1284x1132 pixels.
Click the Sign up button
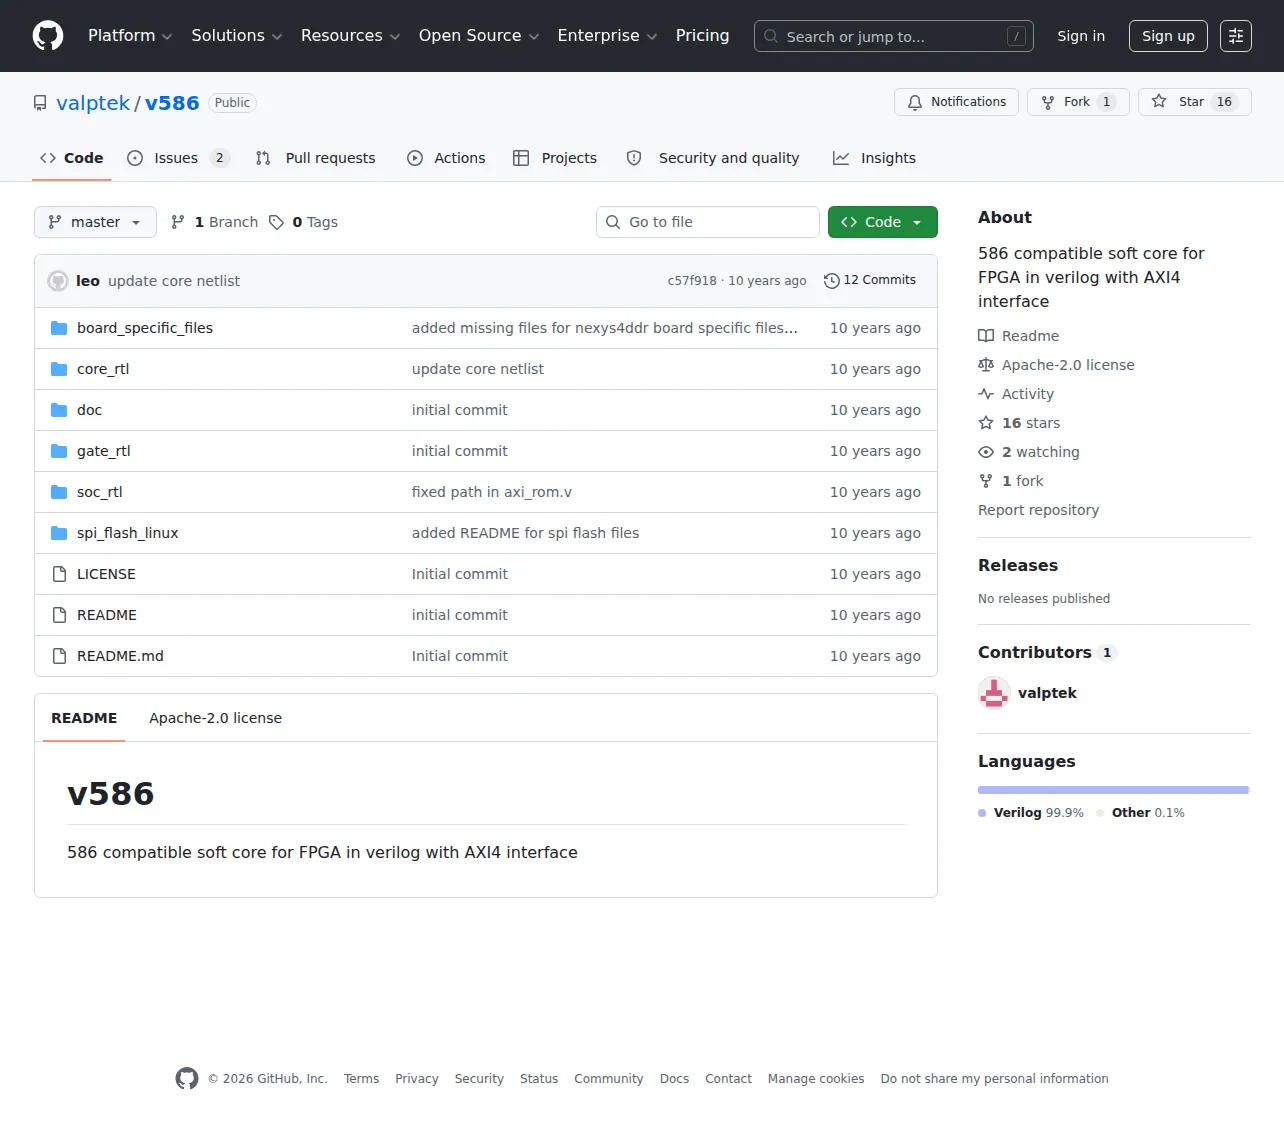click(1168, 36)
